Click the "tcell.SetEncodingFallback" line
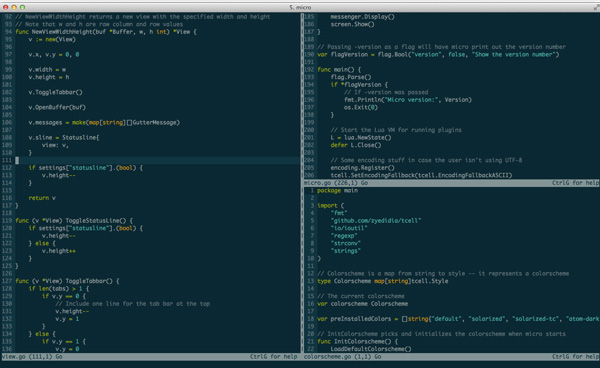Image resolution: width=600 pixels, height=368 pixels. [x=421, y=175]
